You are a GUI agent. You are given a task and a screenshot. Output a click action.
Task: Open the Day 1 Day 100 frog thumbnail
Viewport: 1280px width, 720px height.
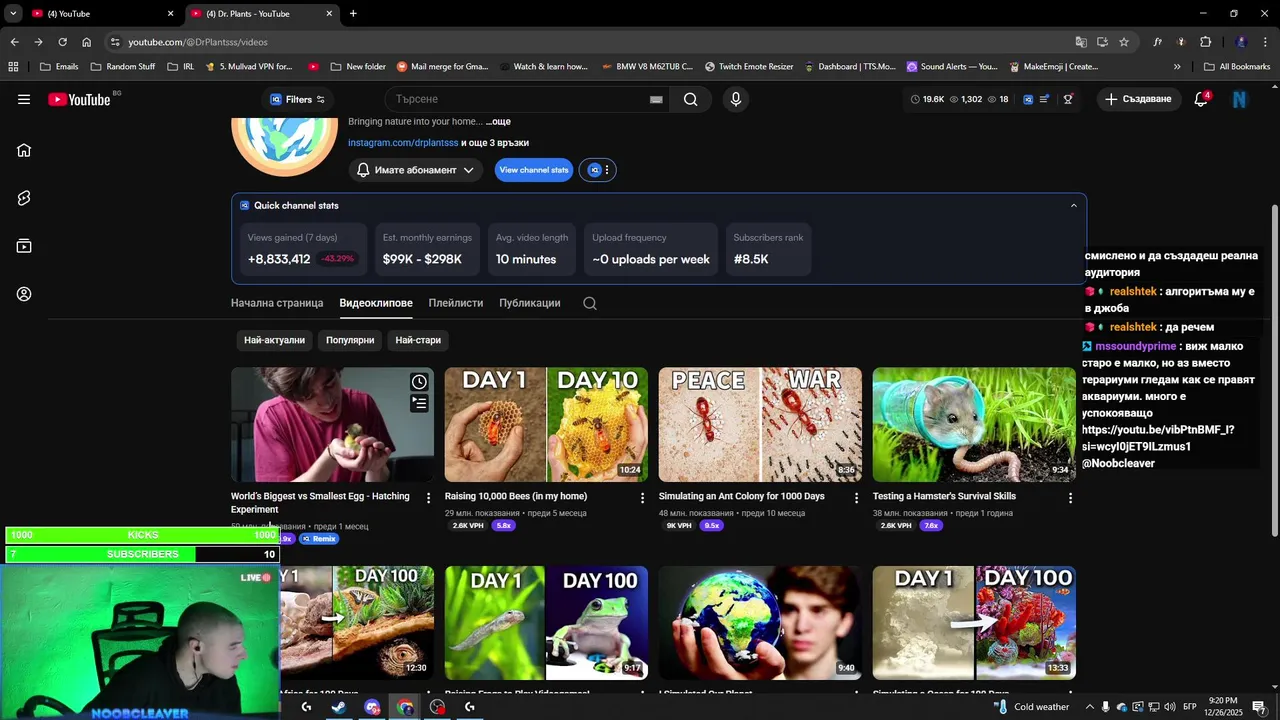(546, 623)
